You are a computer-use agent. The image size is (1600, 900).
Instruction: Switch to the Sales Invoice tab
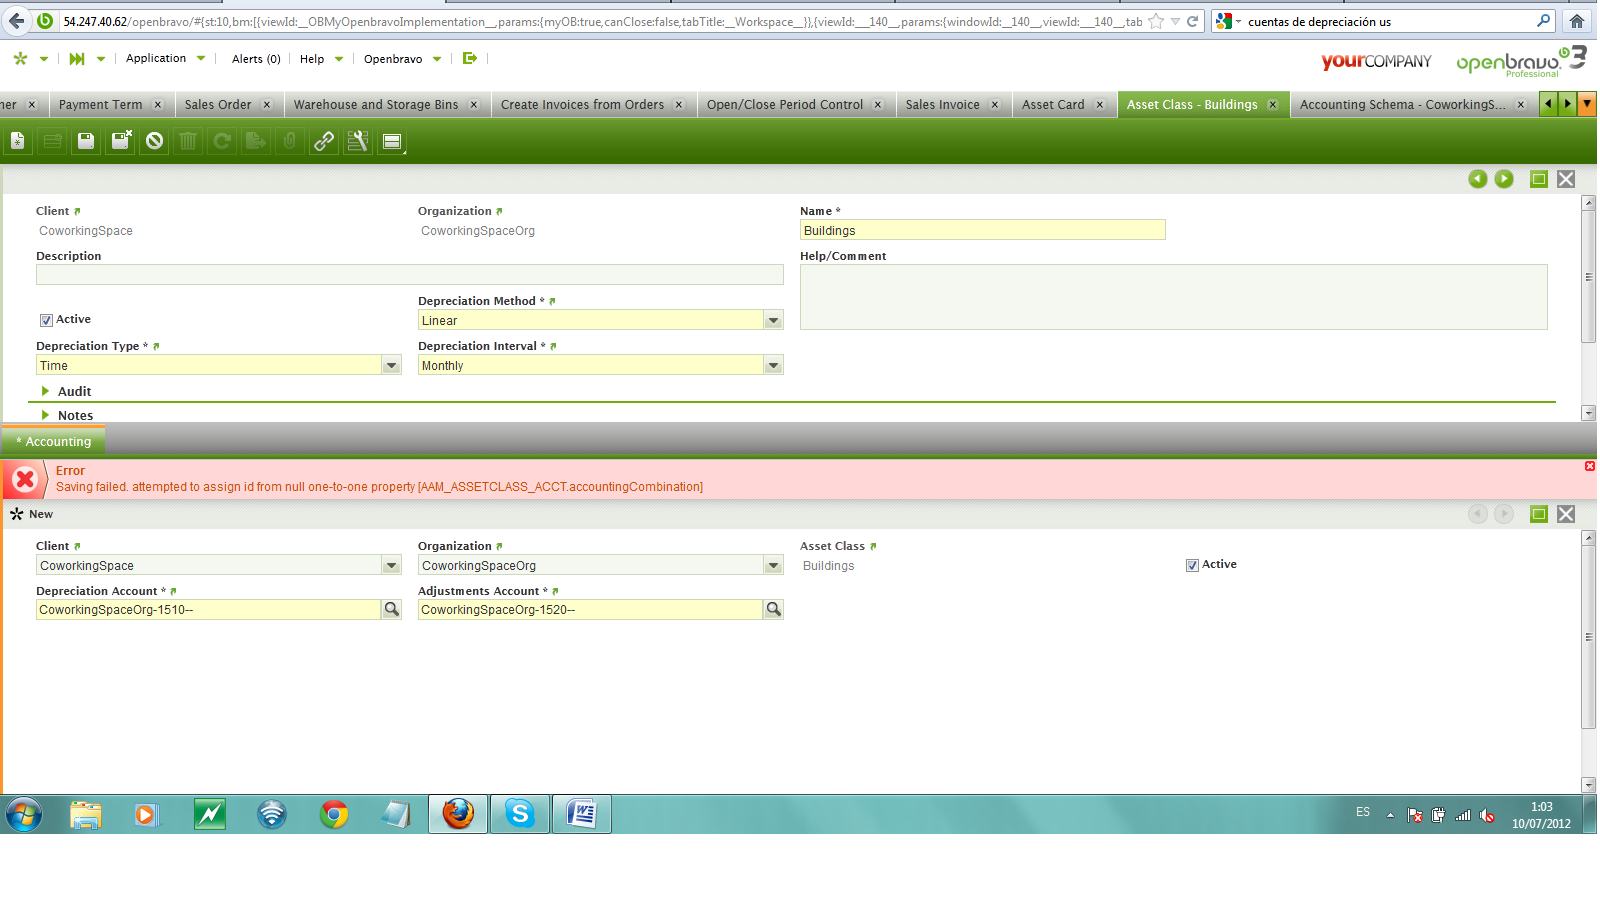click(942, 105)
